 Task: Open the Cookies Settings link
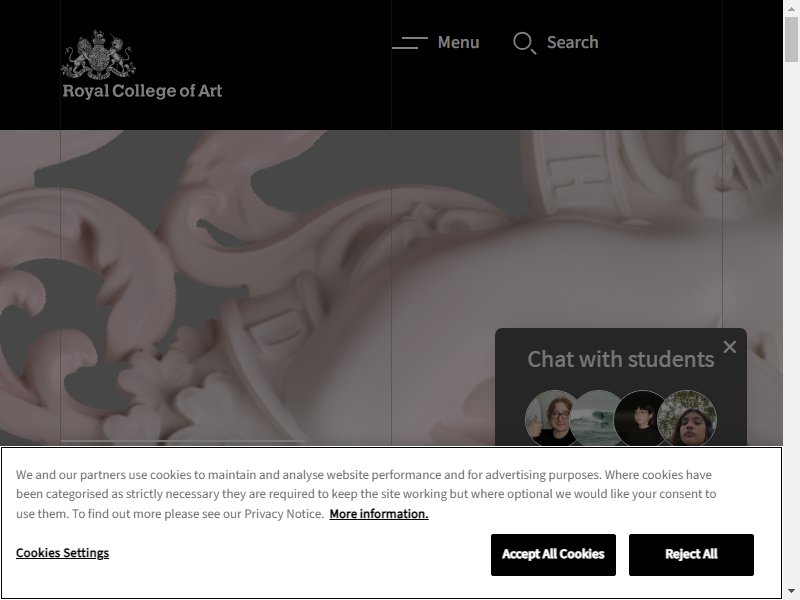(x=62, y=553)
